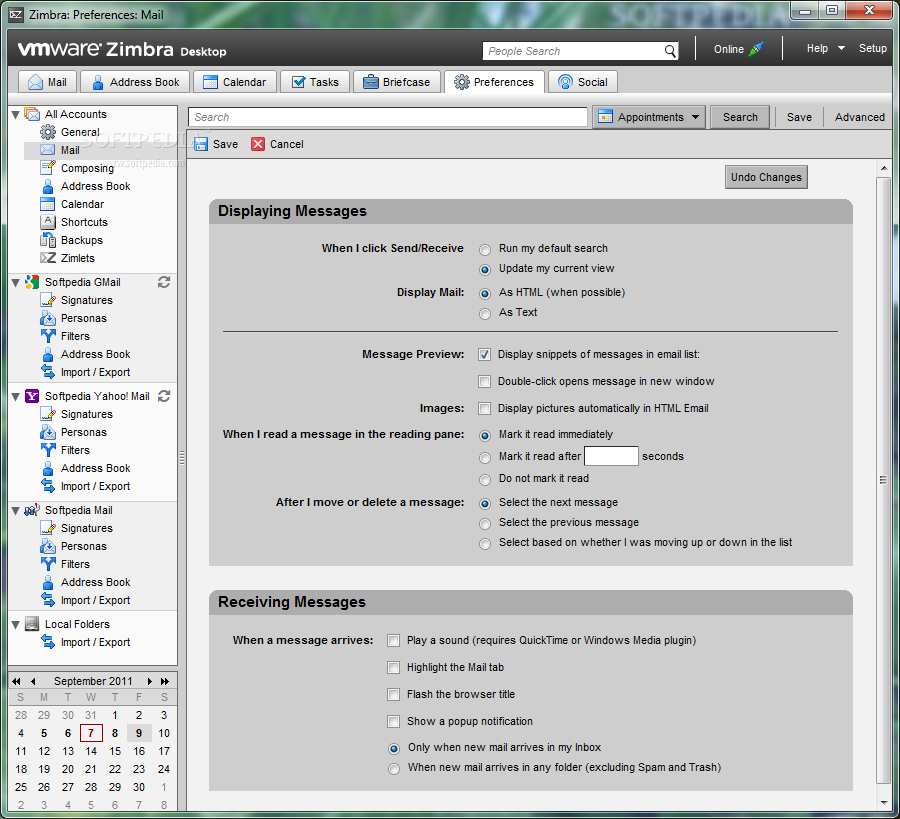Click Personas icon under Softpedia Yahoo! Mail
The width and height of the screenshot is (900, 819).
tap(48, 432)
